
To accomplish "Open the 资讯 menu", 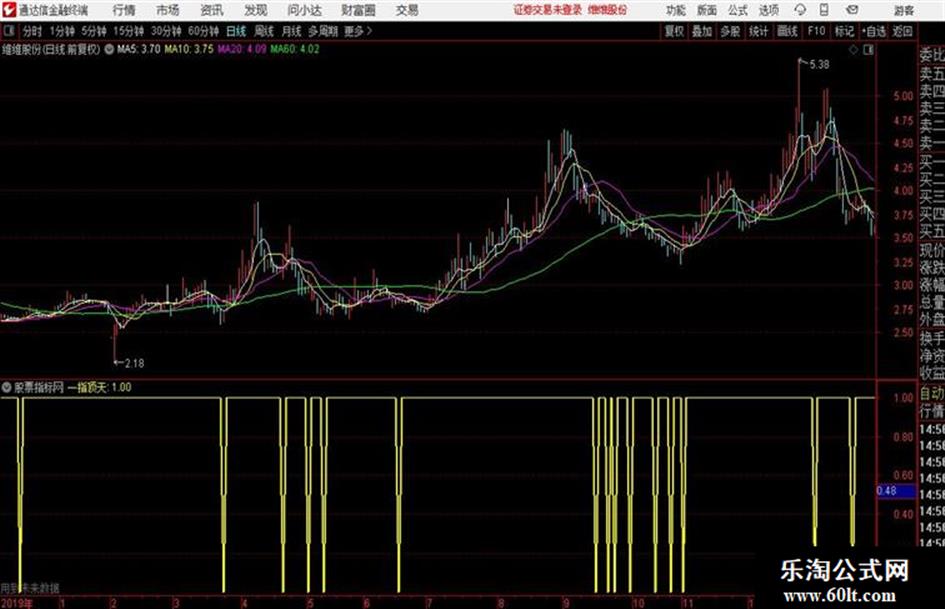I will (x=212, y=10).
